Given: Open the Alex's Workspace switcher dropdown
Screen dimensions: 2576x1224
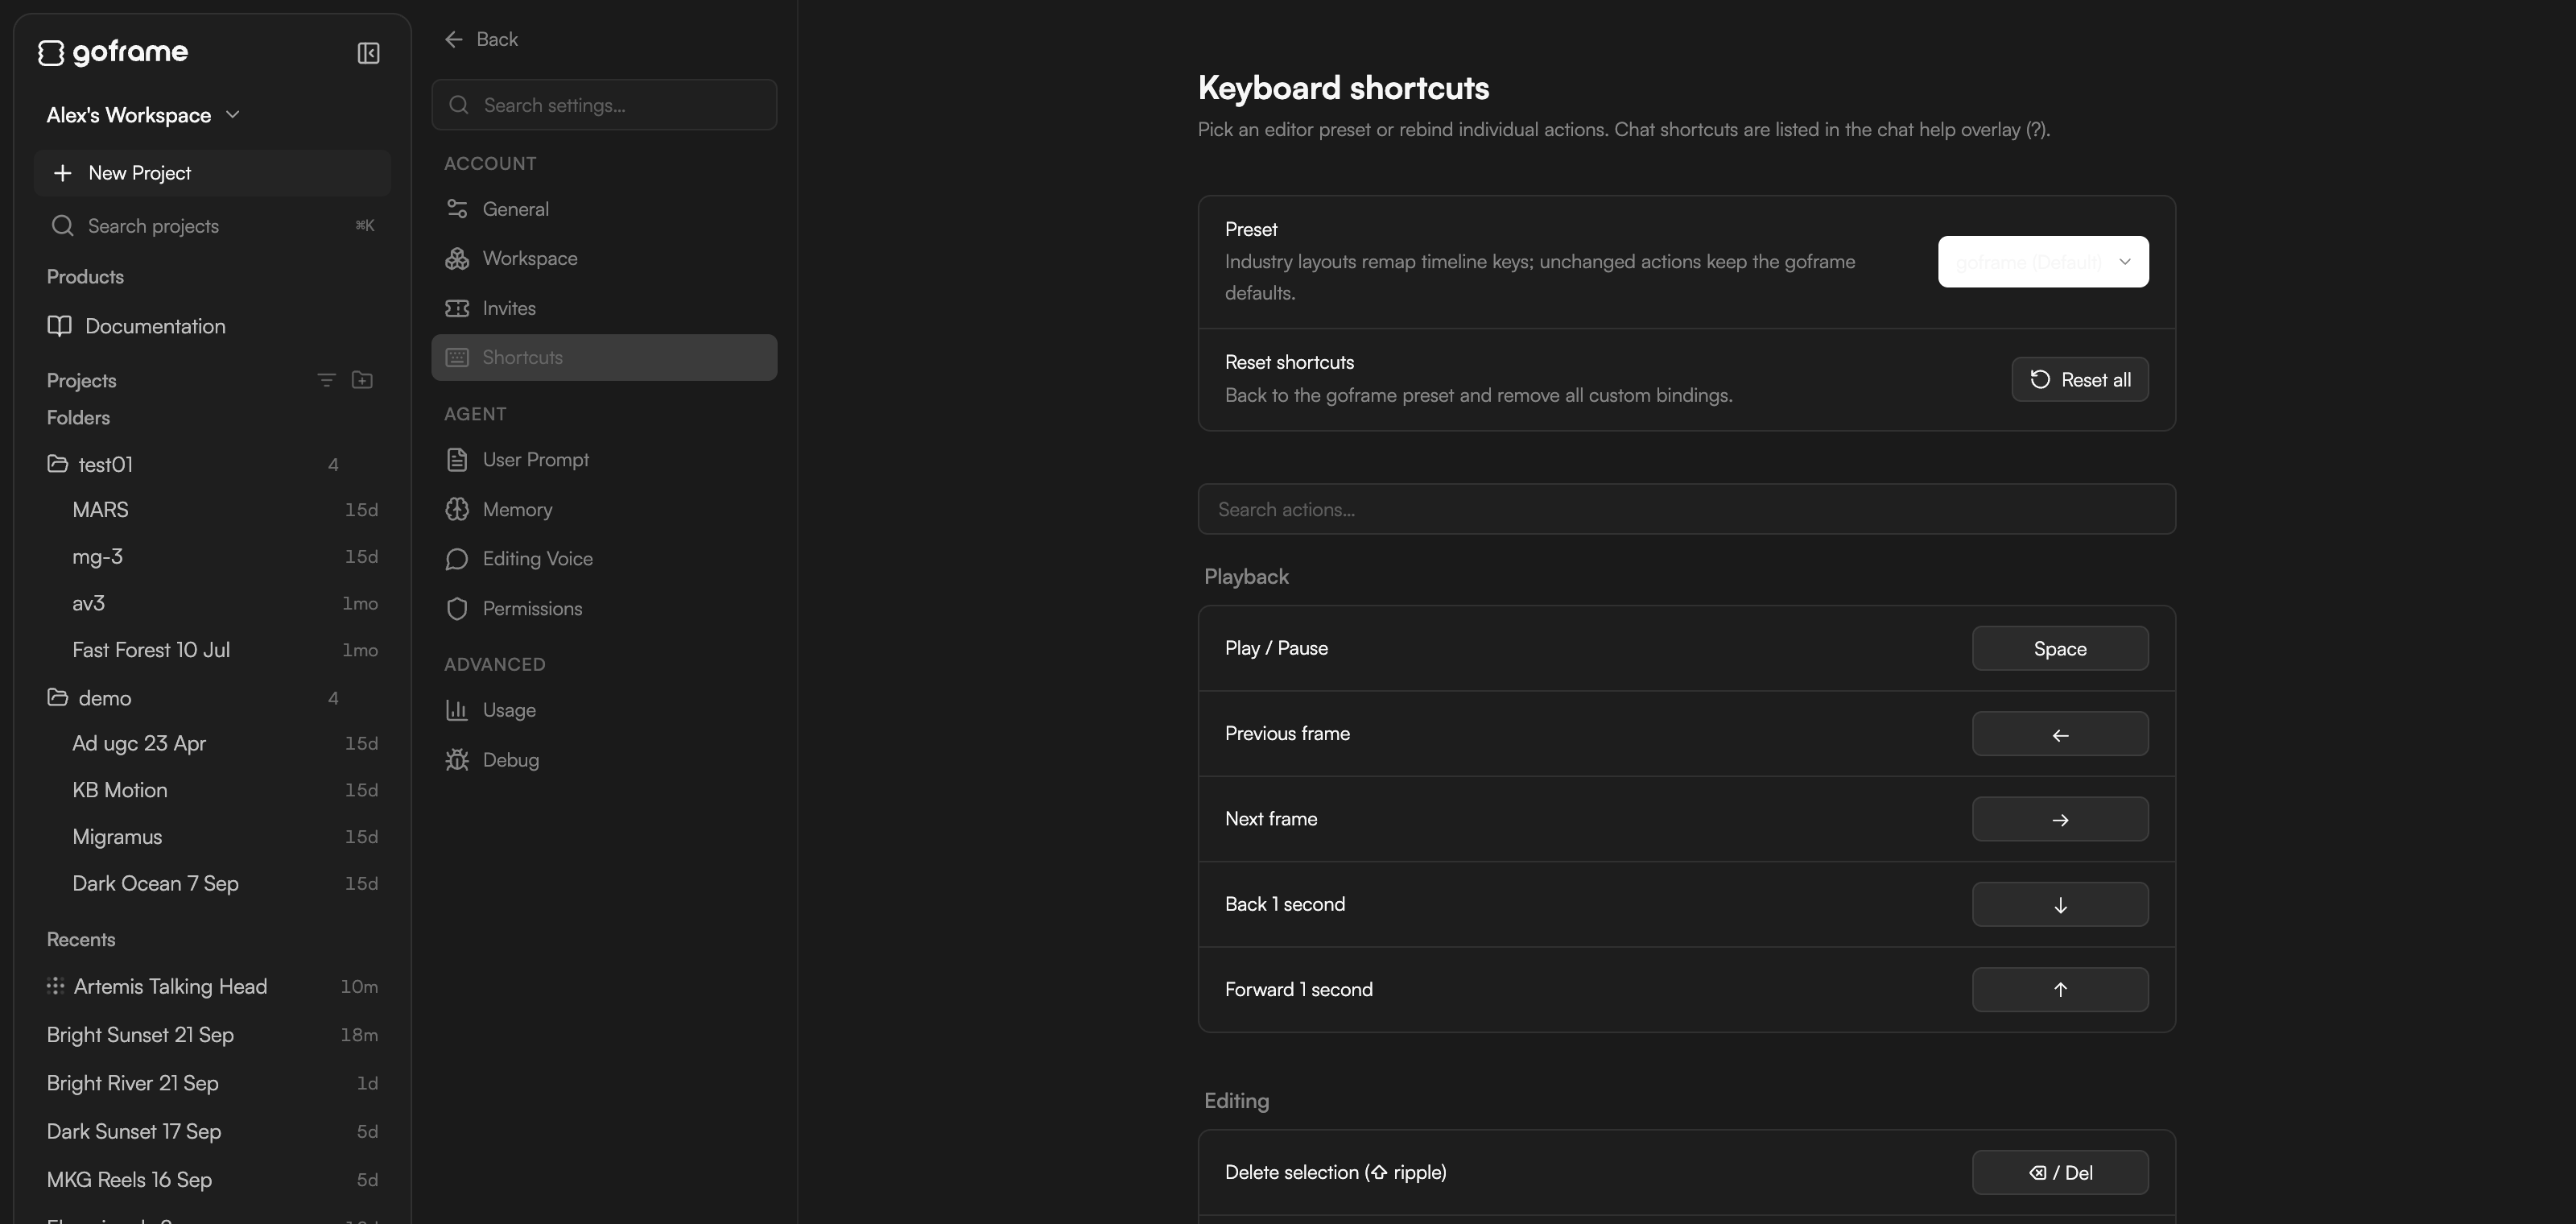Looking at the screenshot, I should (143, 115).
